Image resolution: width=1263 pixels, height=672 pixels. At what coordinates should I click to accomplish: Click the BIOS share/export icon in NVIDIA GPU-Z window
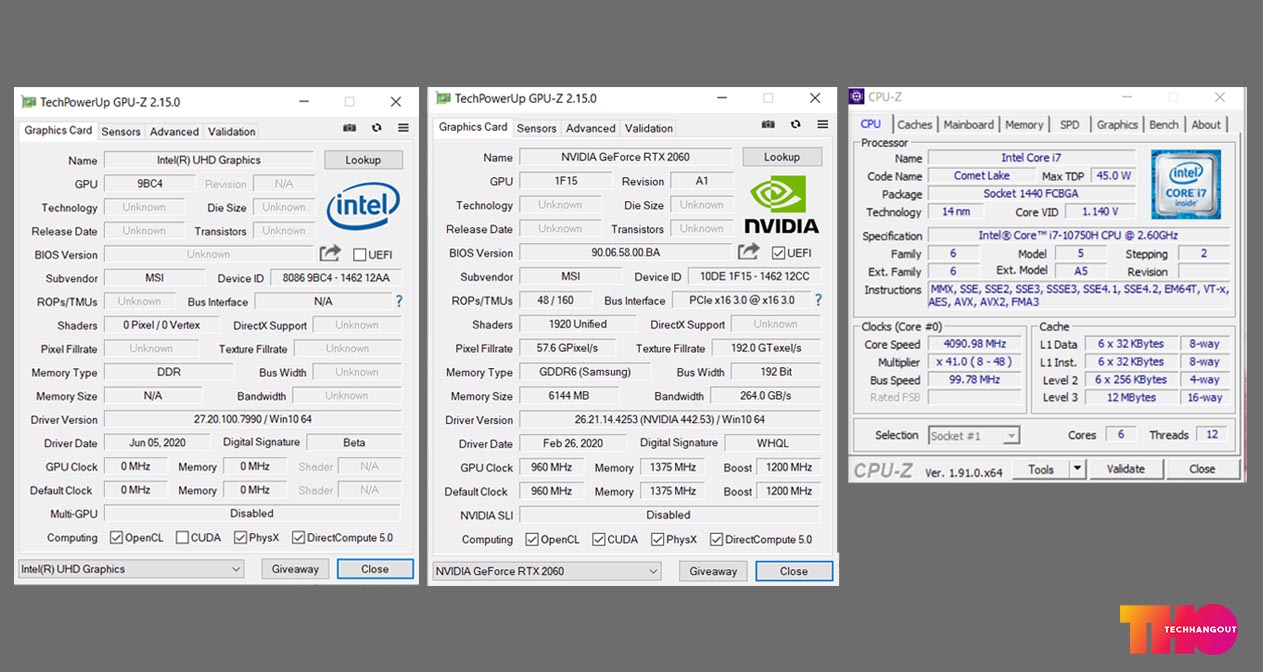pyautogui.click(x=748, y=252)
